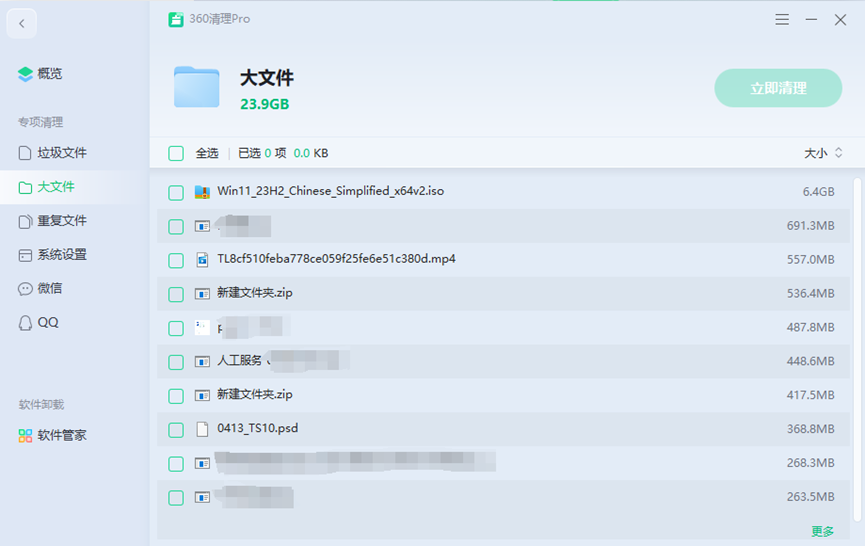This screenshot has width=865, height=546.
Task: Click the 立即清理 button
Action: pyautogui.click(x=778, y=88)
